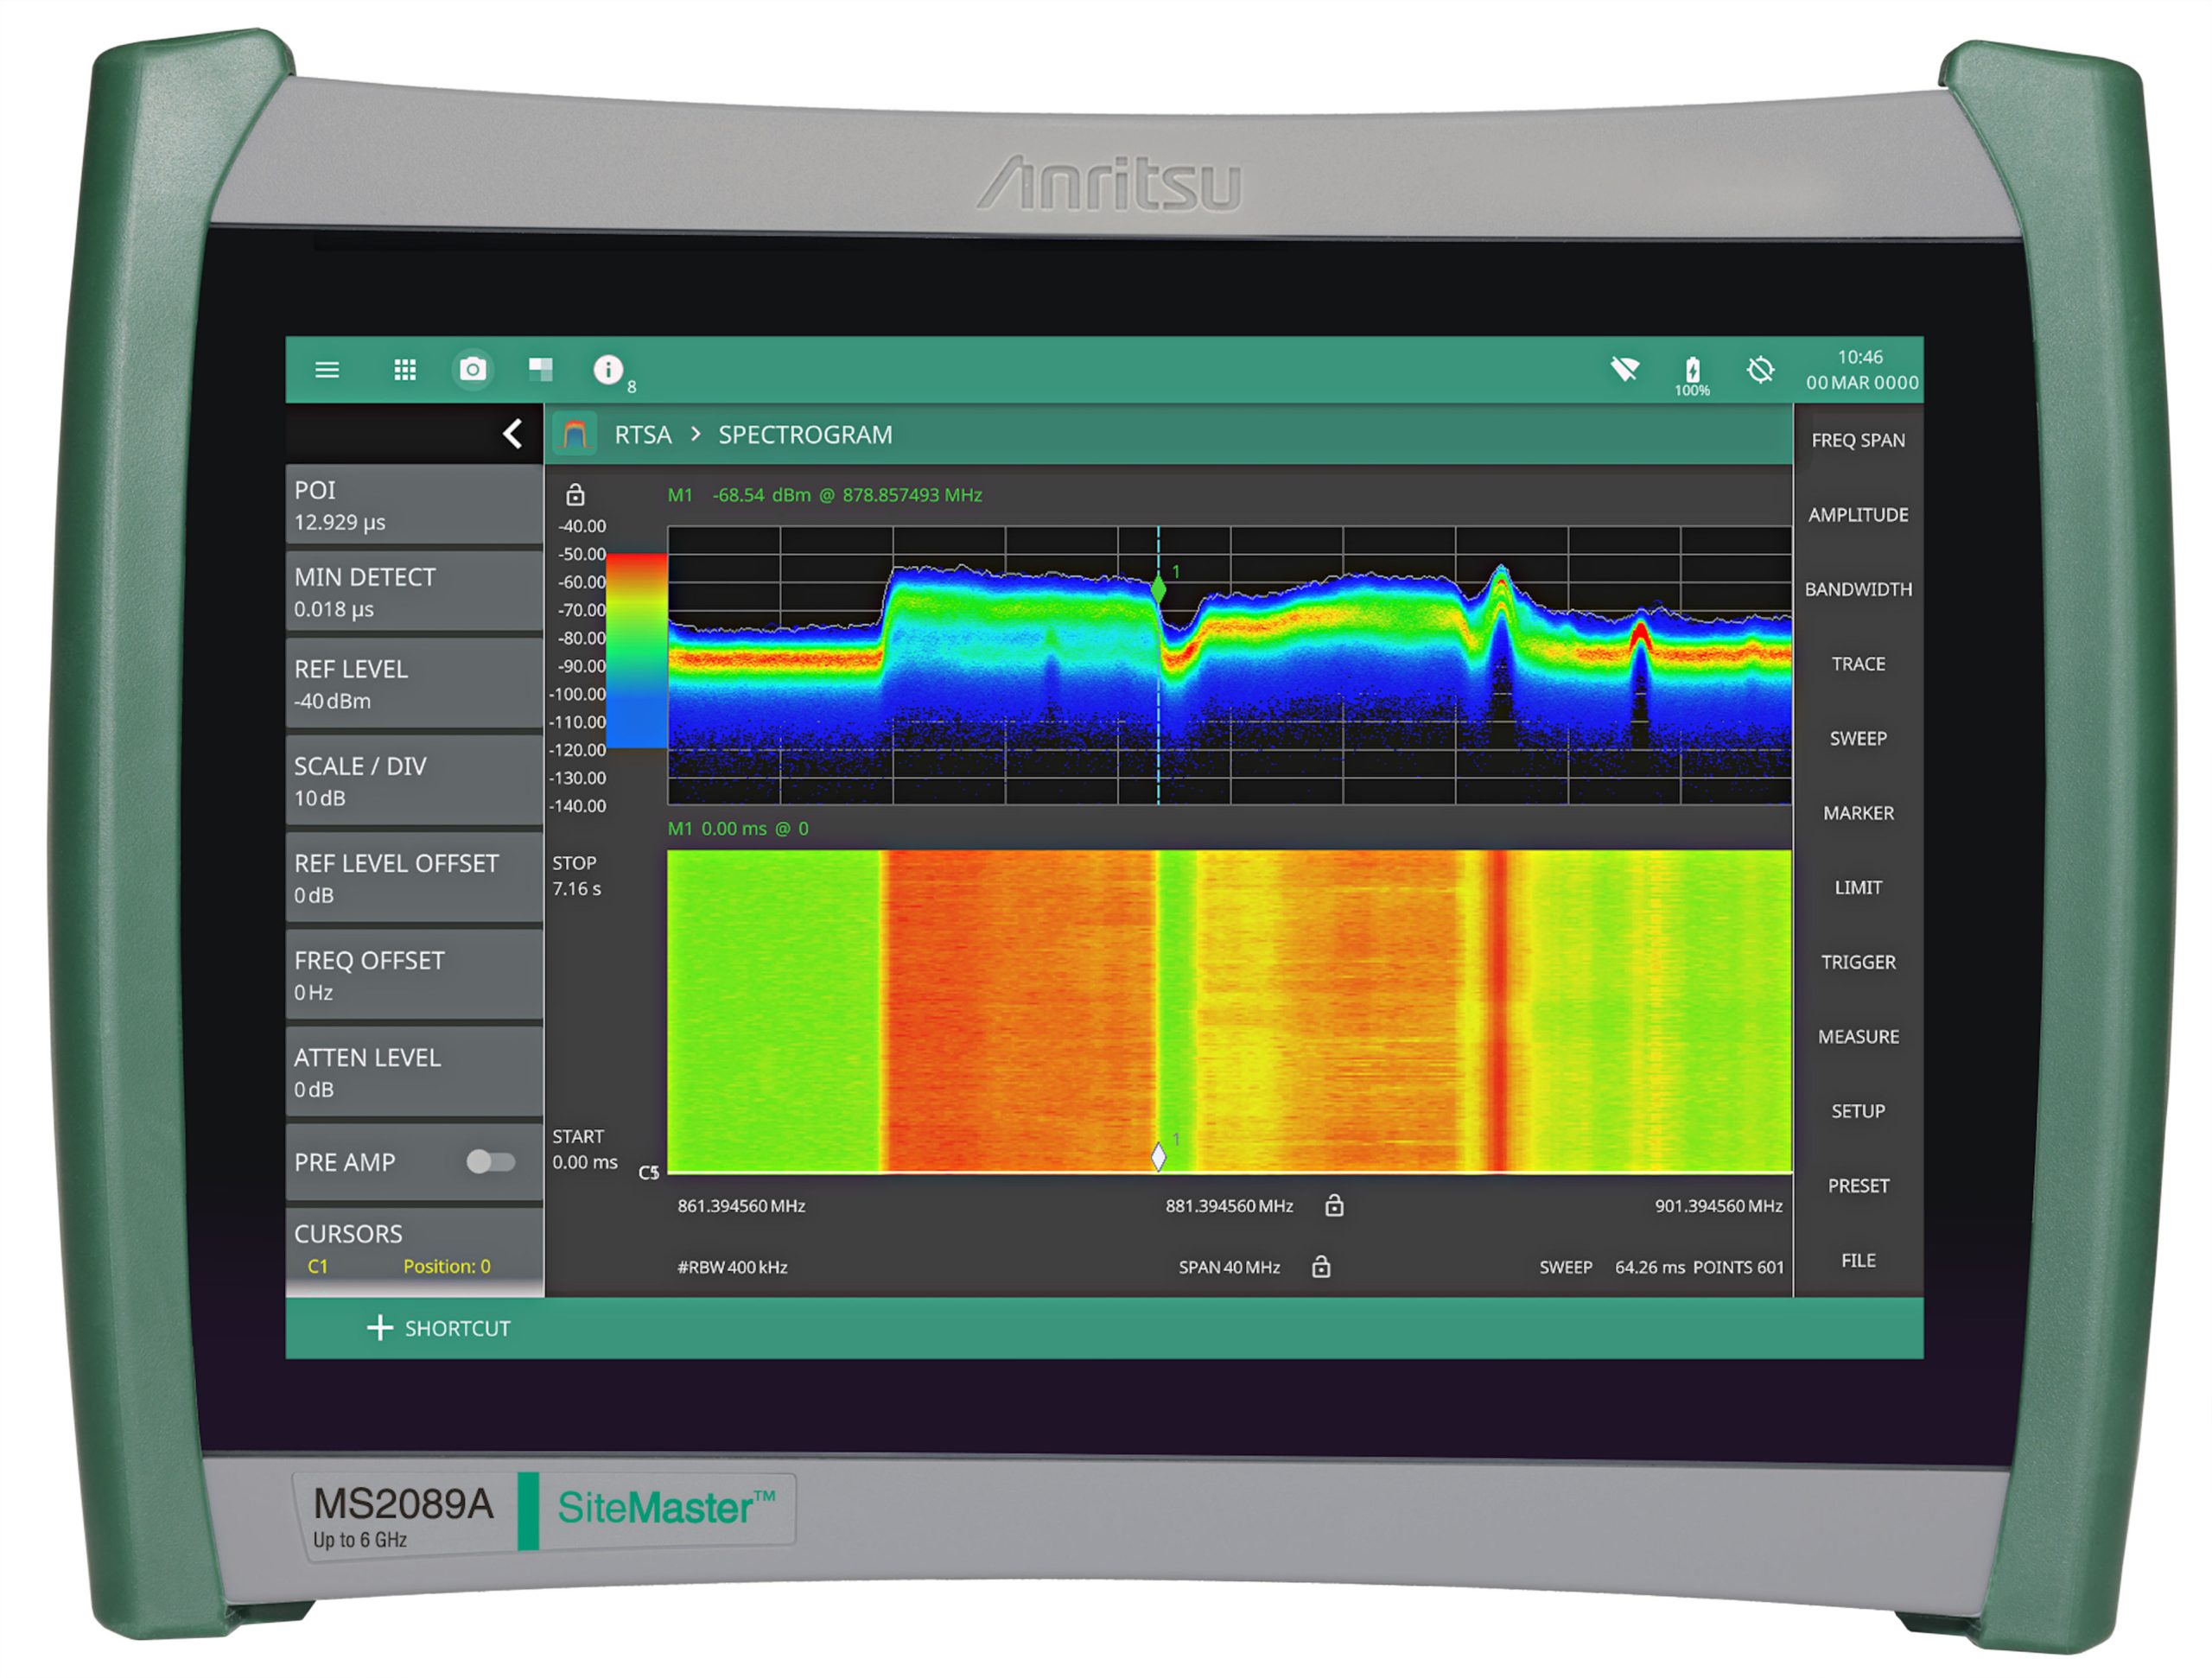Click the display-split icon in the top bar
2212x1678 pixels.
pos(541,370)
